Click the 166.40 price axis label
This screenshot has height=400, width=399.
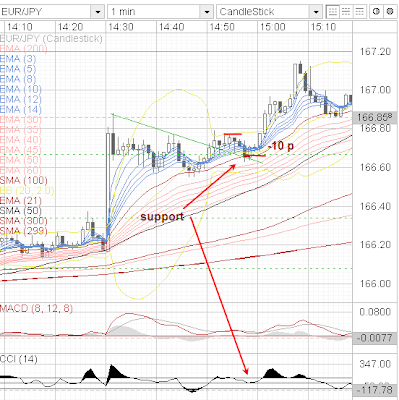(375, 206)
